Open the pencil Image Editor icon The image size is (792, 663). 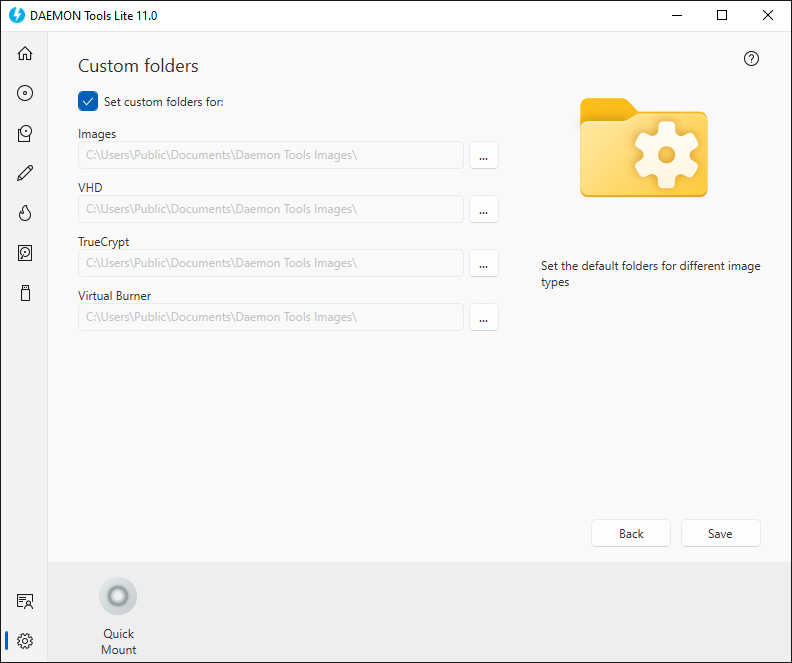click(25, 173)
